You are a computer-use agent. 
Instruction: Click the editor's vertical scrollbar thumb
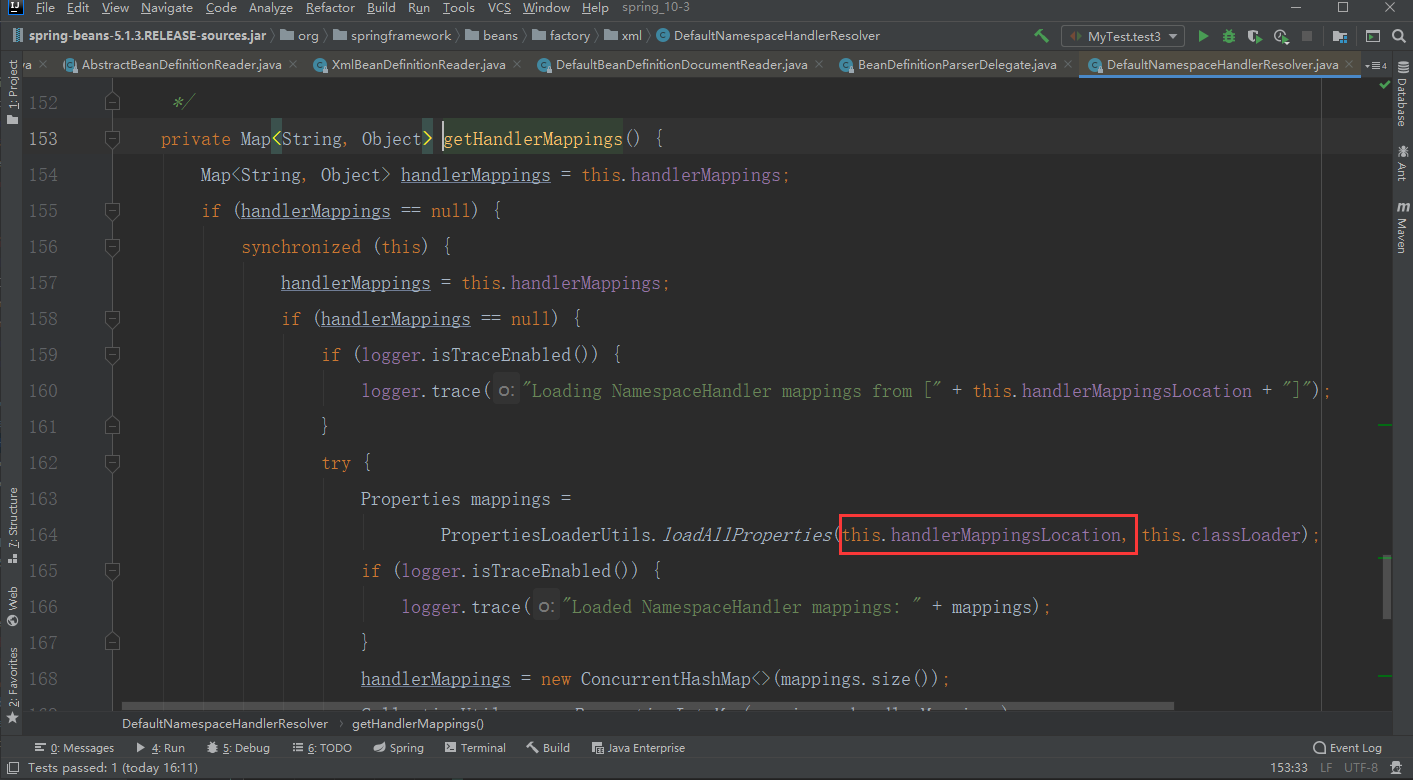(x=1386, y=588)
